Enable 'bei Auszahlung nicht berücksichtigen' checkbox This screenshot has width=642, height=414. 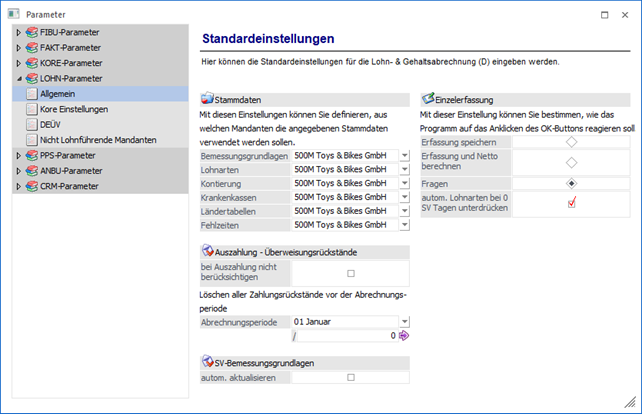click(350, 273)
